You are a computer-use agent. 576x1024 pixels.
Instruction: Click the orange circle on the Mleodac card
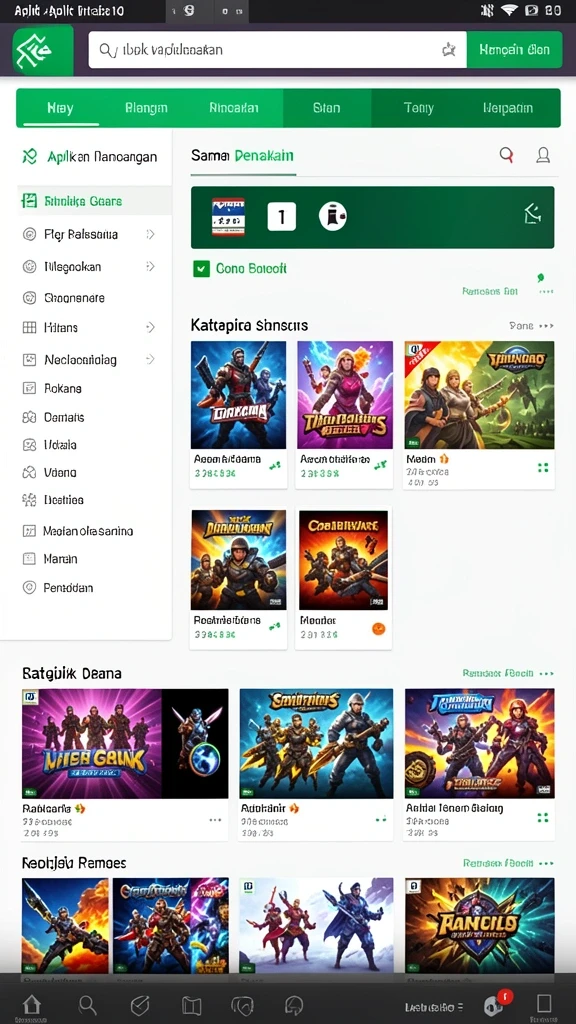(379, 629)
